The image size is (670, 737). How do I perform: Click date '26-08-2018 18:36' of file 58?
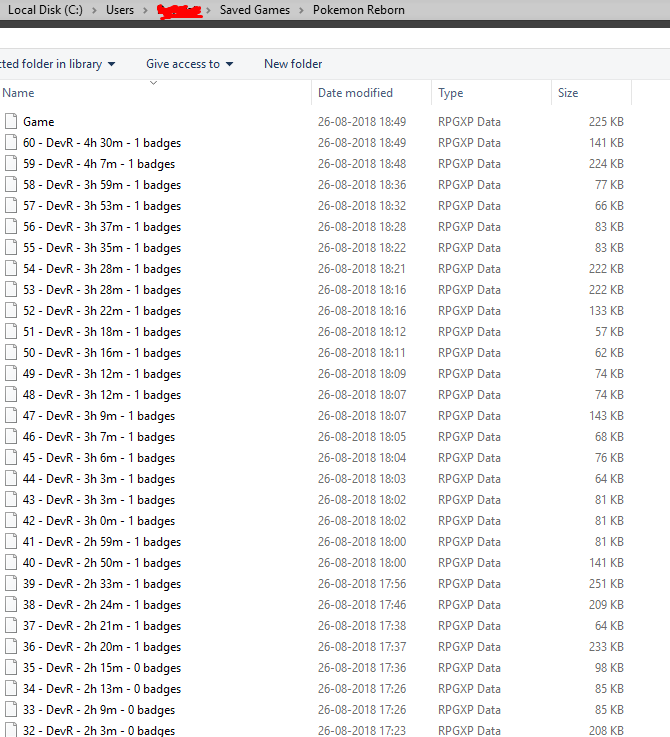click(x=362, y=184)
